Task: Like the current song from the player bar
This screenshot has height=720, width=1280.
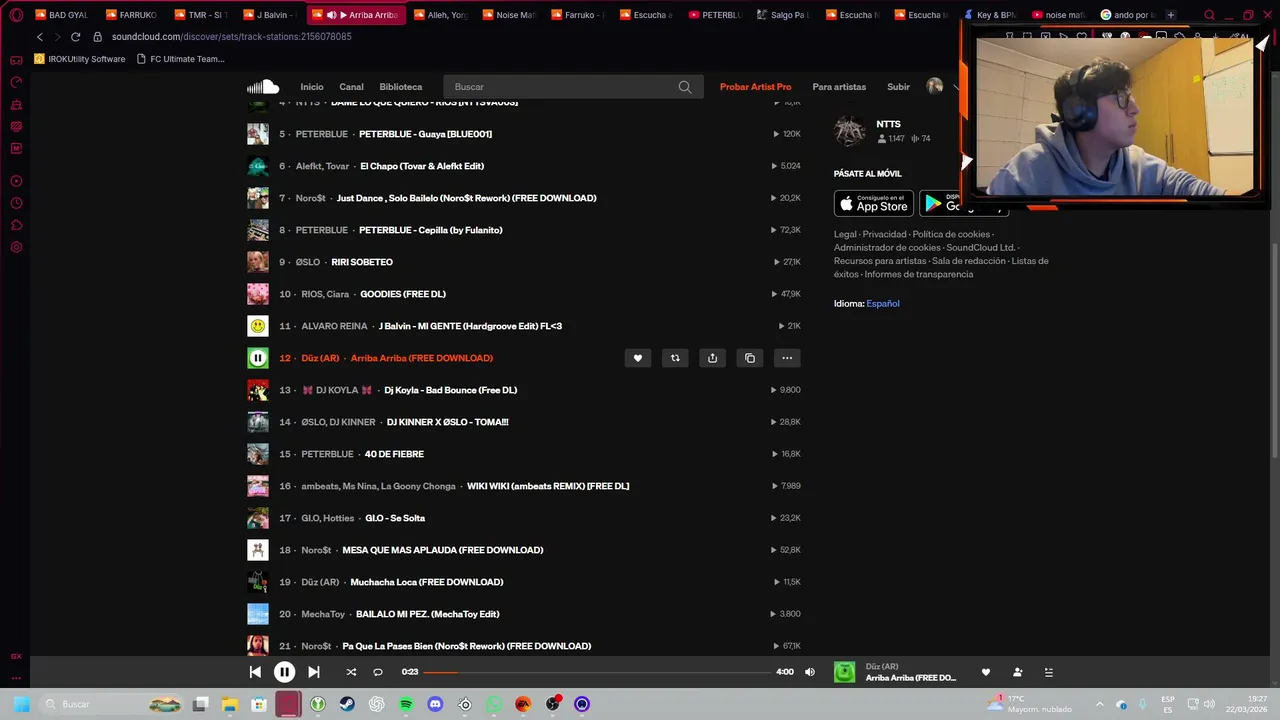Action: pos(985,672)
